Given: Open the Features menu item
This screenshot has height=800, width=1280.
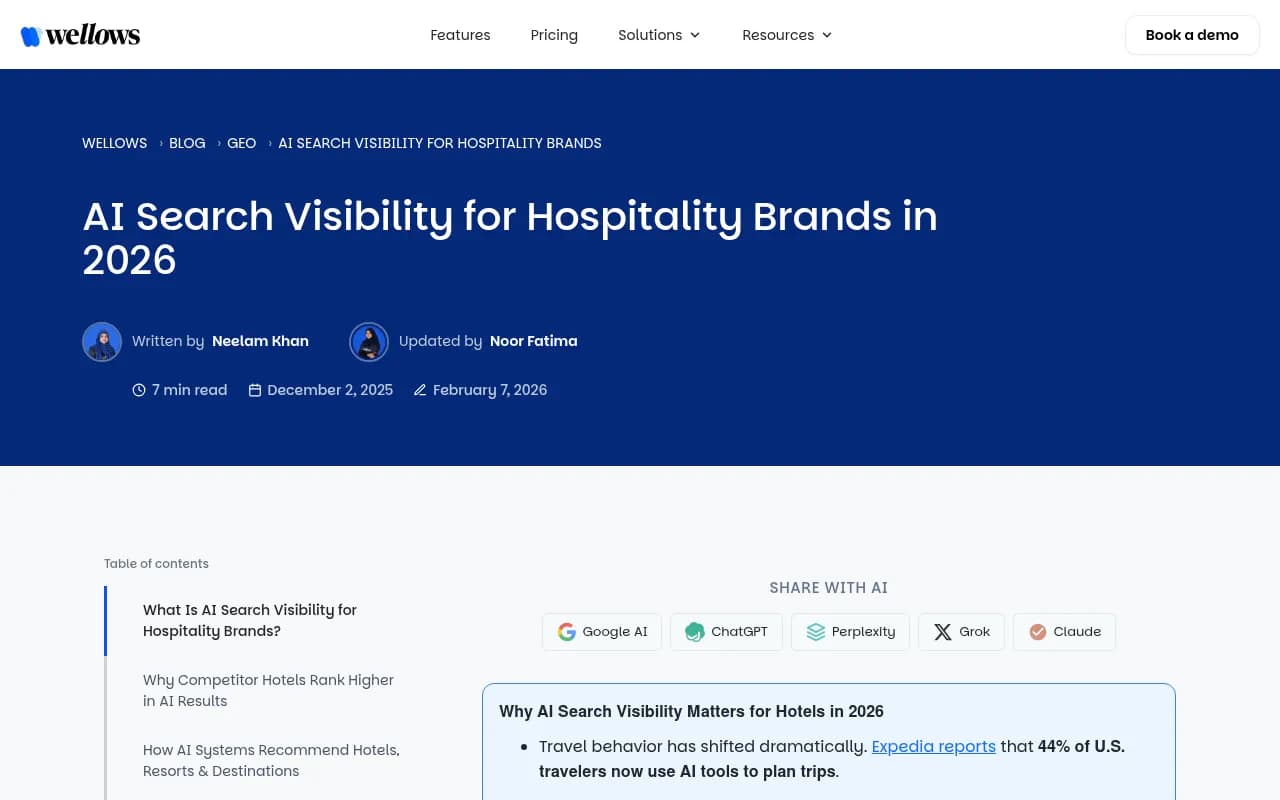Looking at the screenshot, I should point(460,35).
